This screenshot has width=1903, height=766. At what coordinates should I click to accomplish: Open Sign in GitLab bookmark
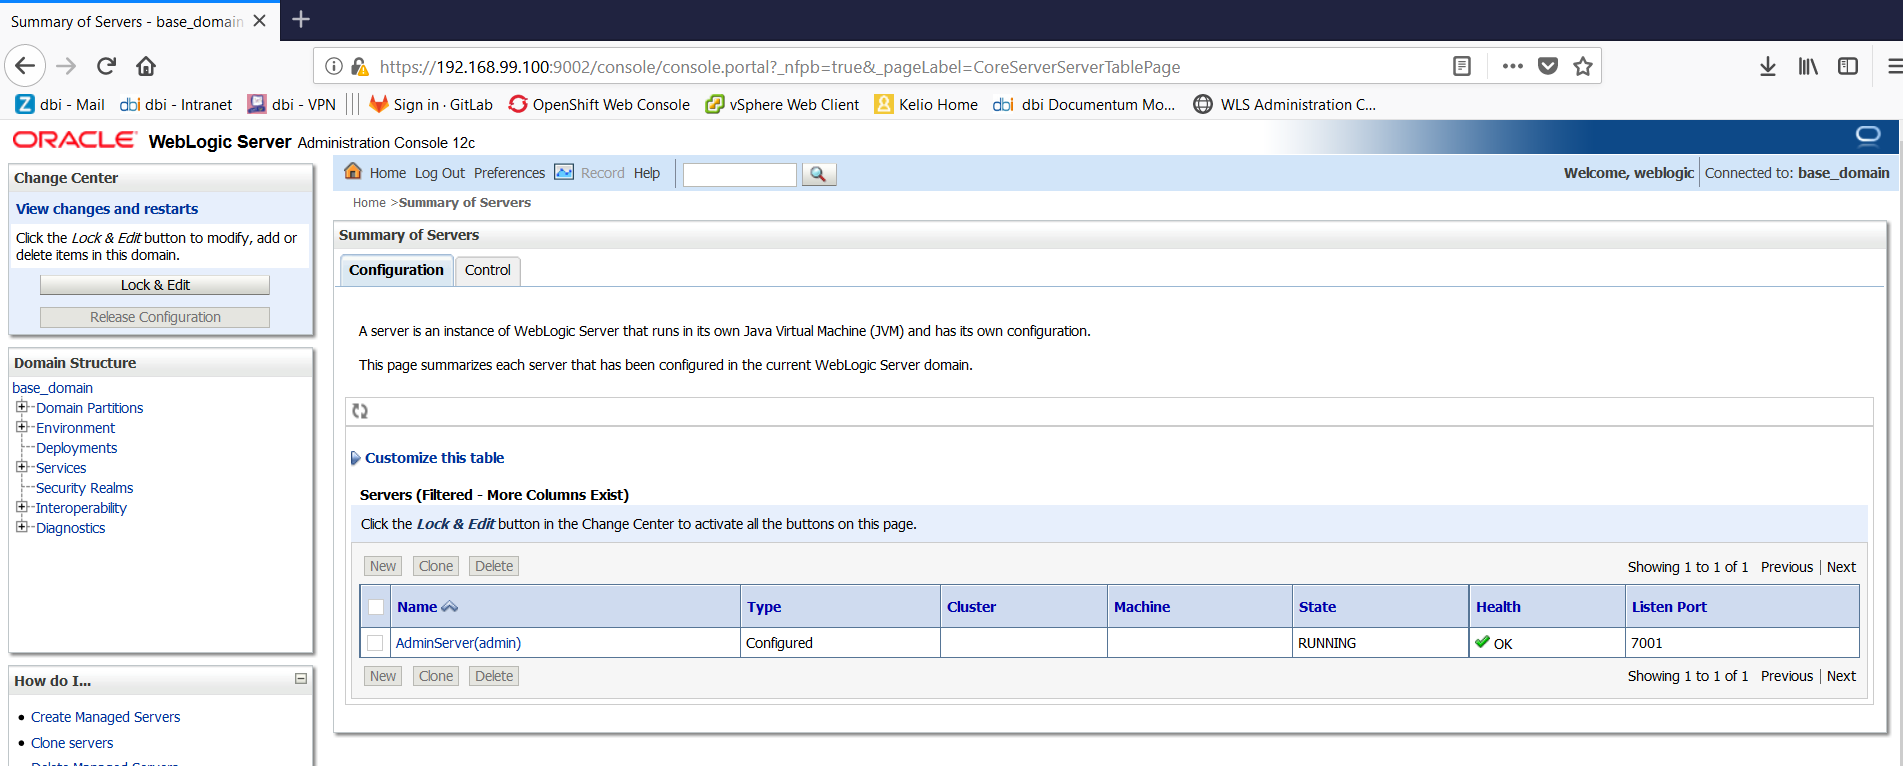pos(431,104)
